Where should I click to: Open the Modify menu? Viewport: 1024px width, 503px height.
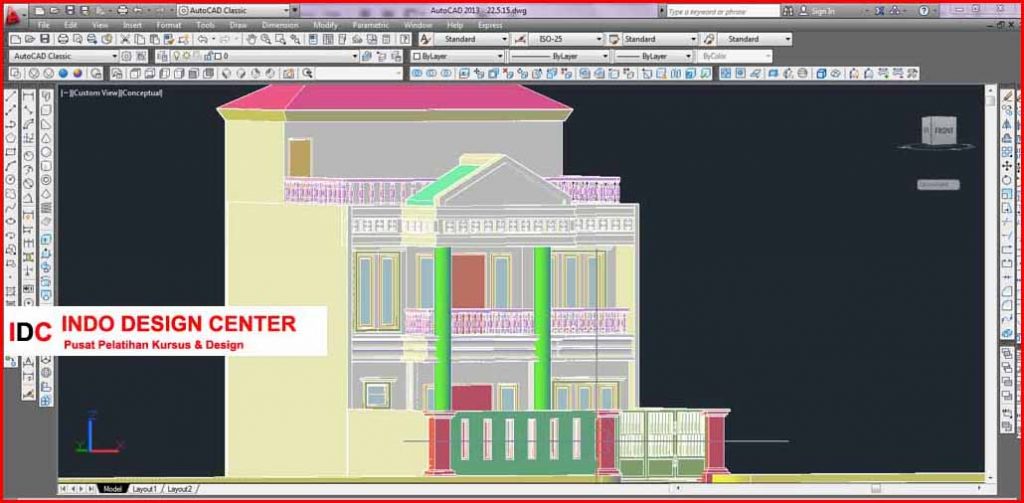[325, 25]
